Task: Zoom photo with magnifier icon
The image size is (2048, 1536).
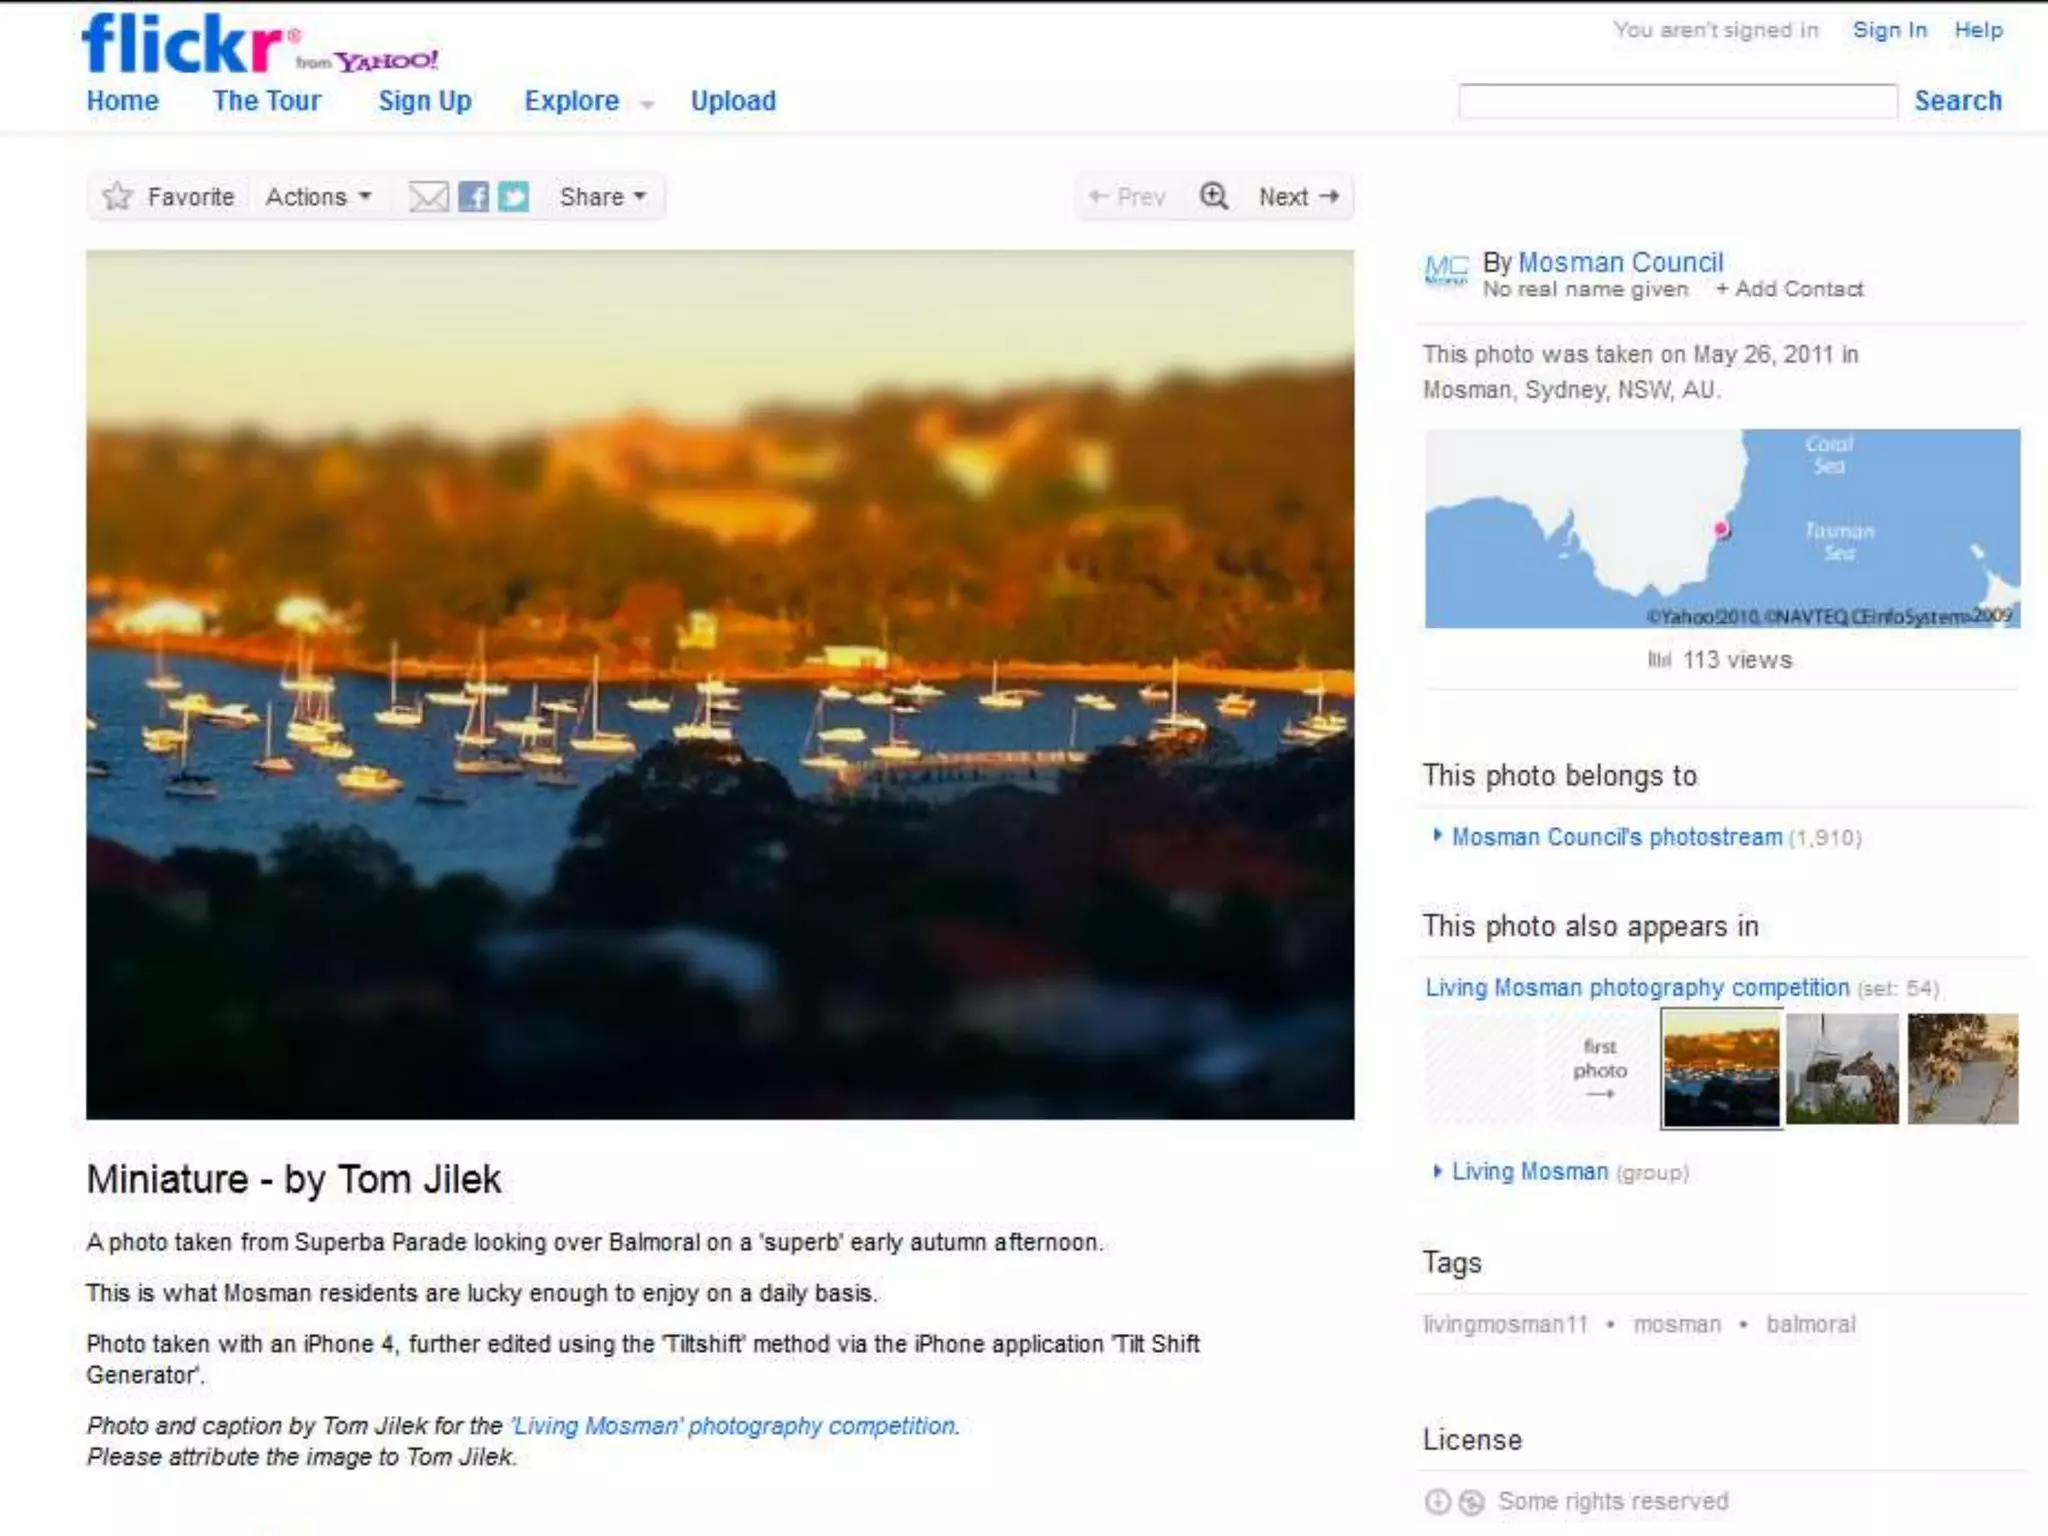Action: pyautogui.click(x=1213, y=196)
